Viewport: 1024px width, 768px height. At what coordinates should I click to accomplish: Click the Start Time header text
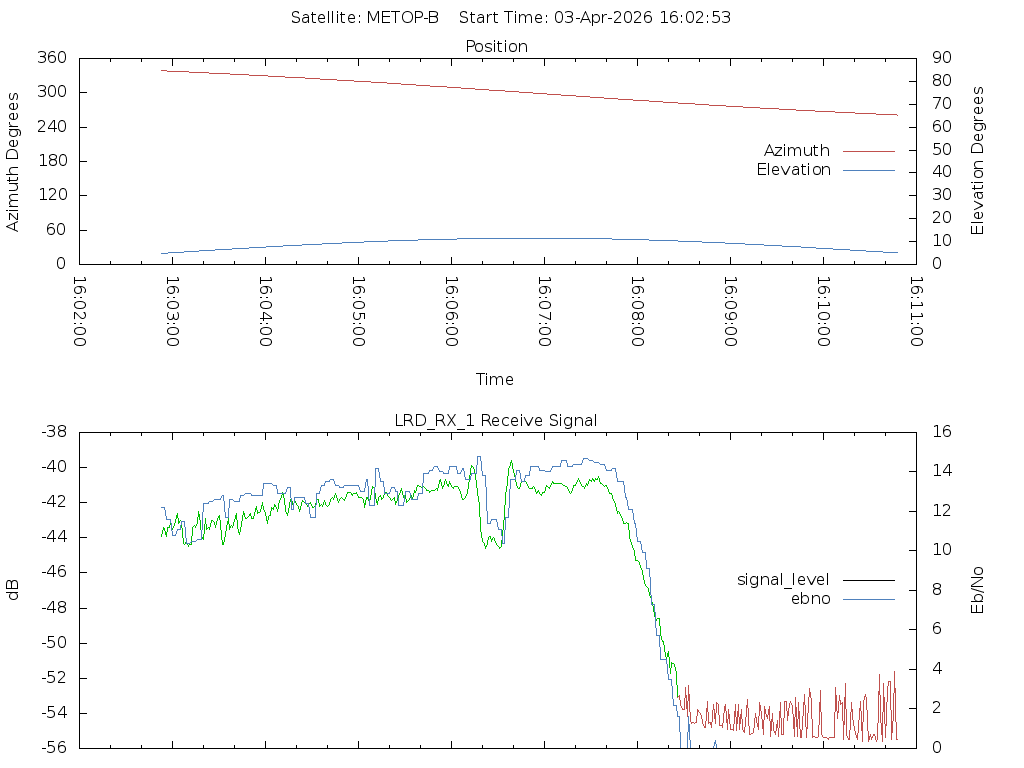coord(595,18)
